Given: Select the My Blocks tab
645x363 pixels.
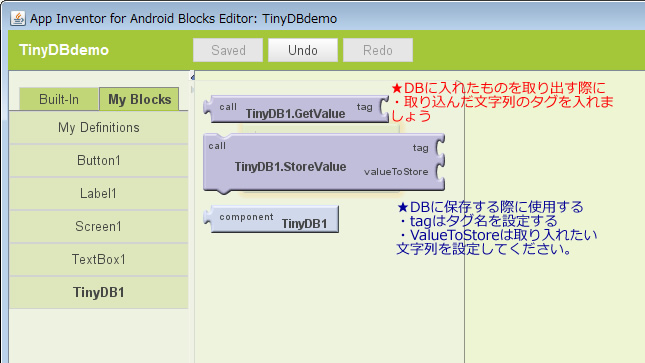Looking at the screenshot, I should tap(139, 99).
